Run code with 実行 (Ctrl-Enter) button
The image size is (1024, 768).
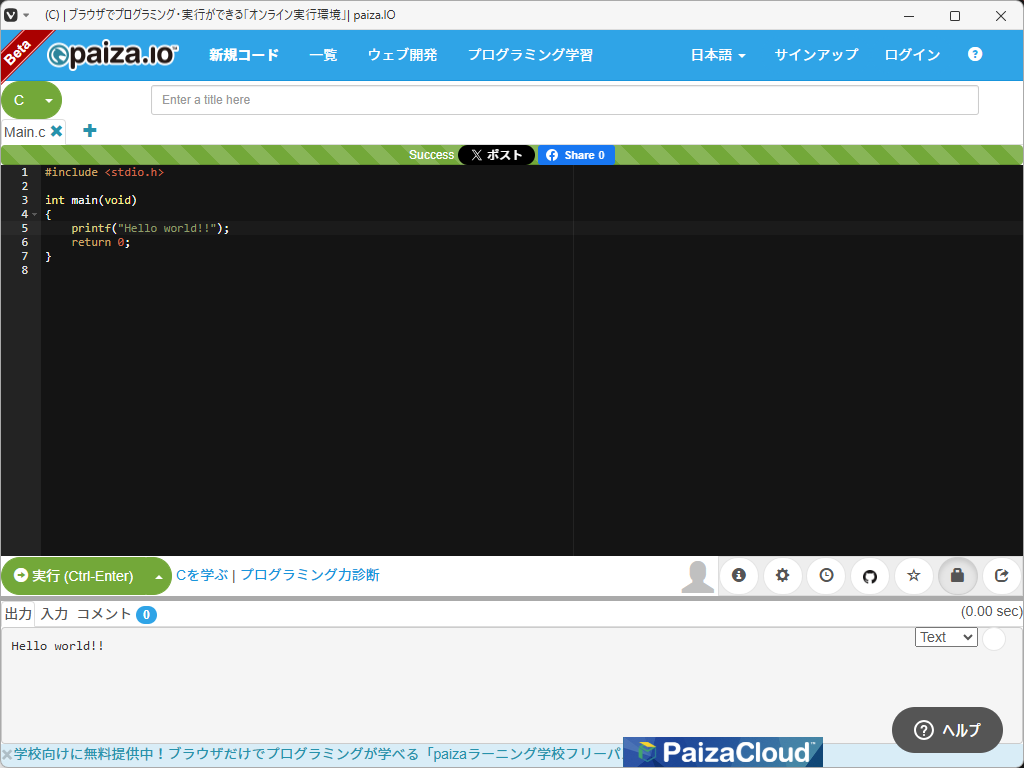pos(74,576)
